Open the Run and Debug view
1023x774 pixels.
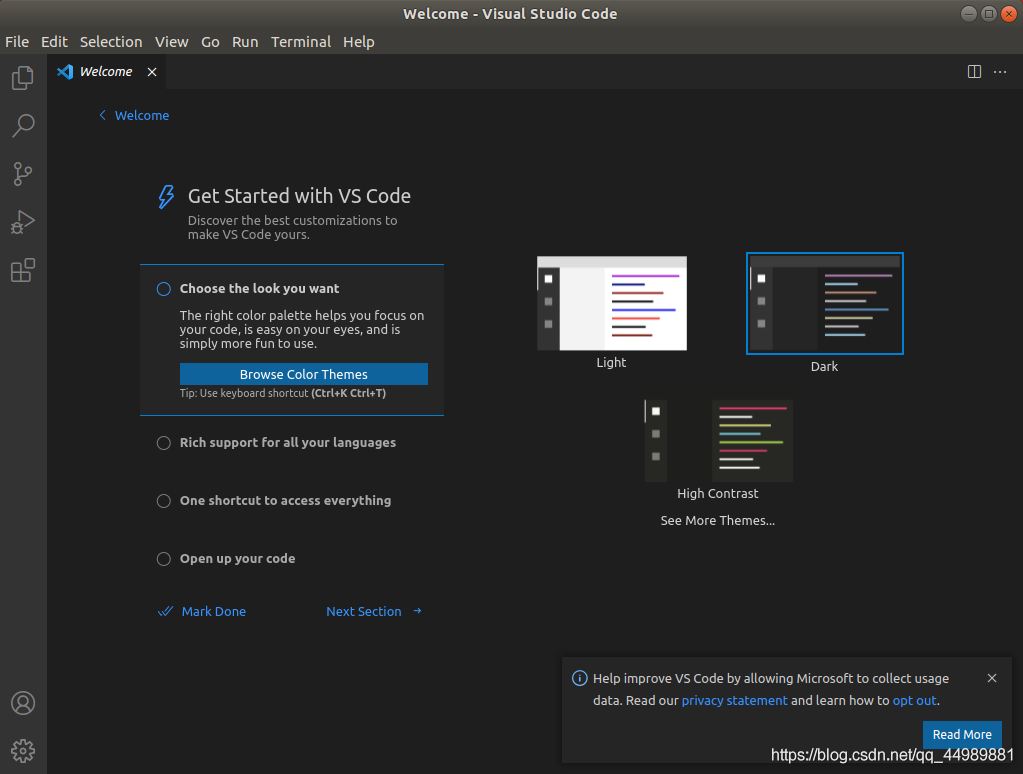(23, 222)
